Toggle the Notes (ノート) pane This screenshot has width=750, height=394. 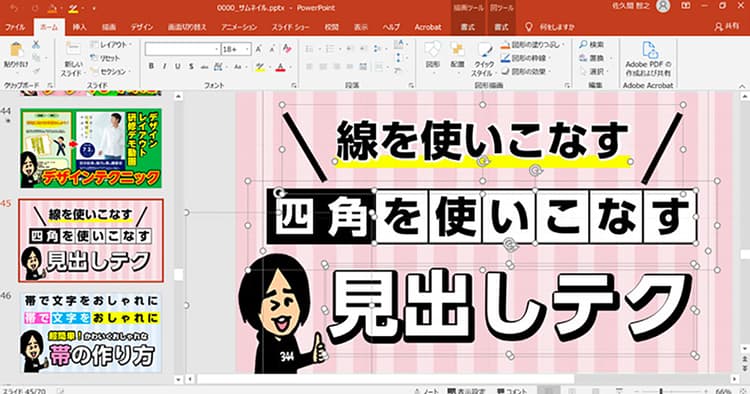[427, 391]
